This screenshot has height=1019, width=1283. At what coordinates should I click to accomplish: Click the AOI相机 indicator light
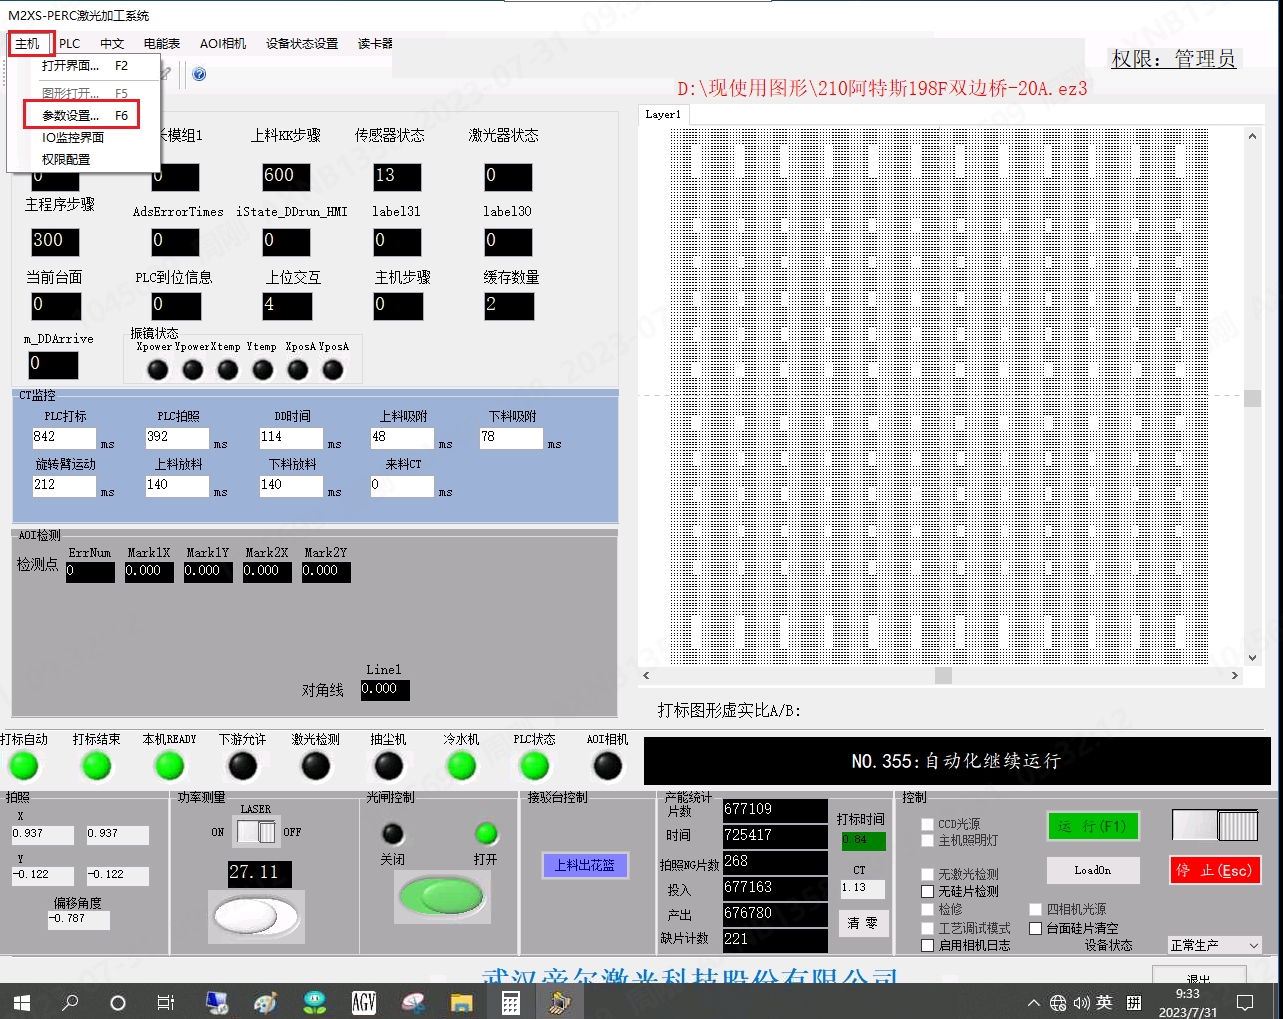[x=608, y=766]
